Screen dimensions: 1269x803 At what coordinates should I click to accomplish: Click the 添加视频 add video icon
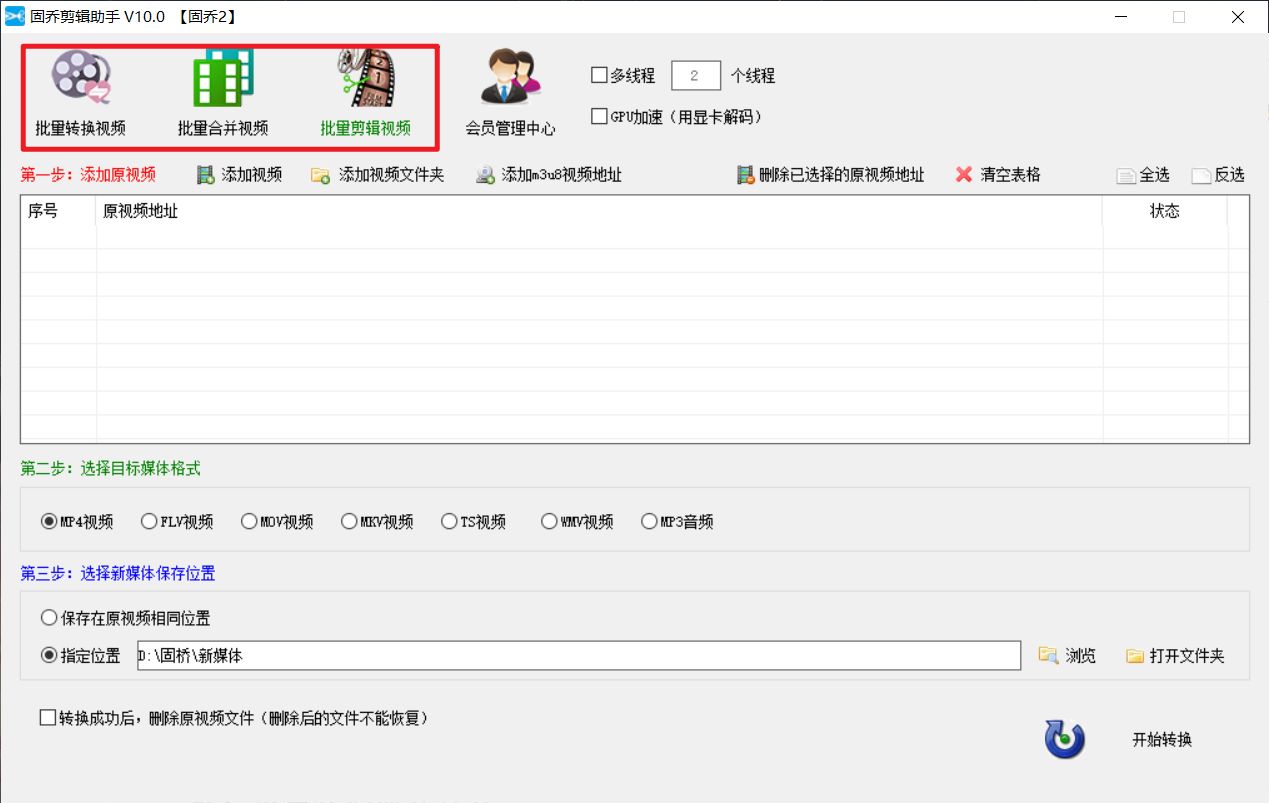click(206, 175)
